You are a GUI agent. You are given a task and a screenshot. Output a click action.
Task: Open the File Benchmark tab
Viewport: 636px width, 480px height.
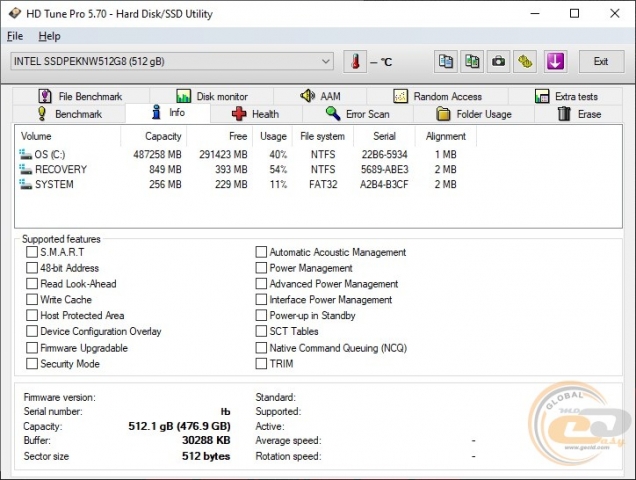(x=81, y=96)
